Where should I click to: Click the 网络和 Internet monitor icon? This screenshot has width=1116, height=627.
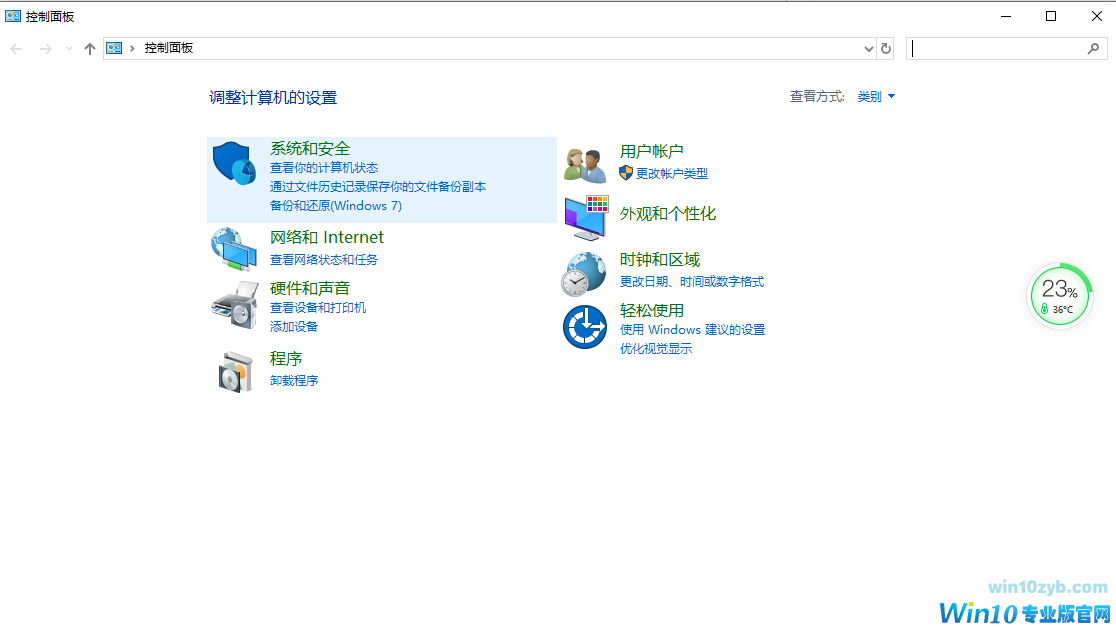click(234, 250)
